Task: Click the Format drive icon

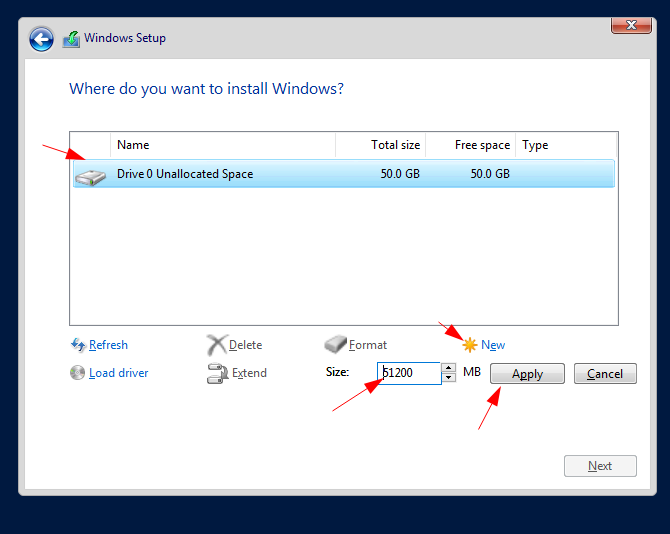Action: [335, 344]
